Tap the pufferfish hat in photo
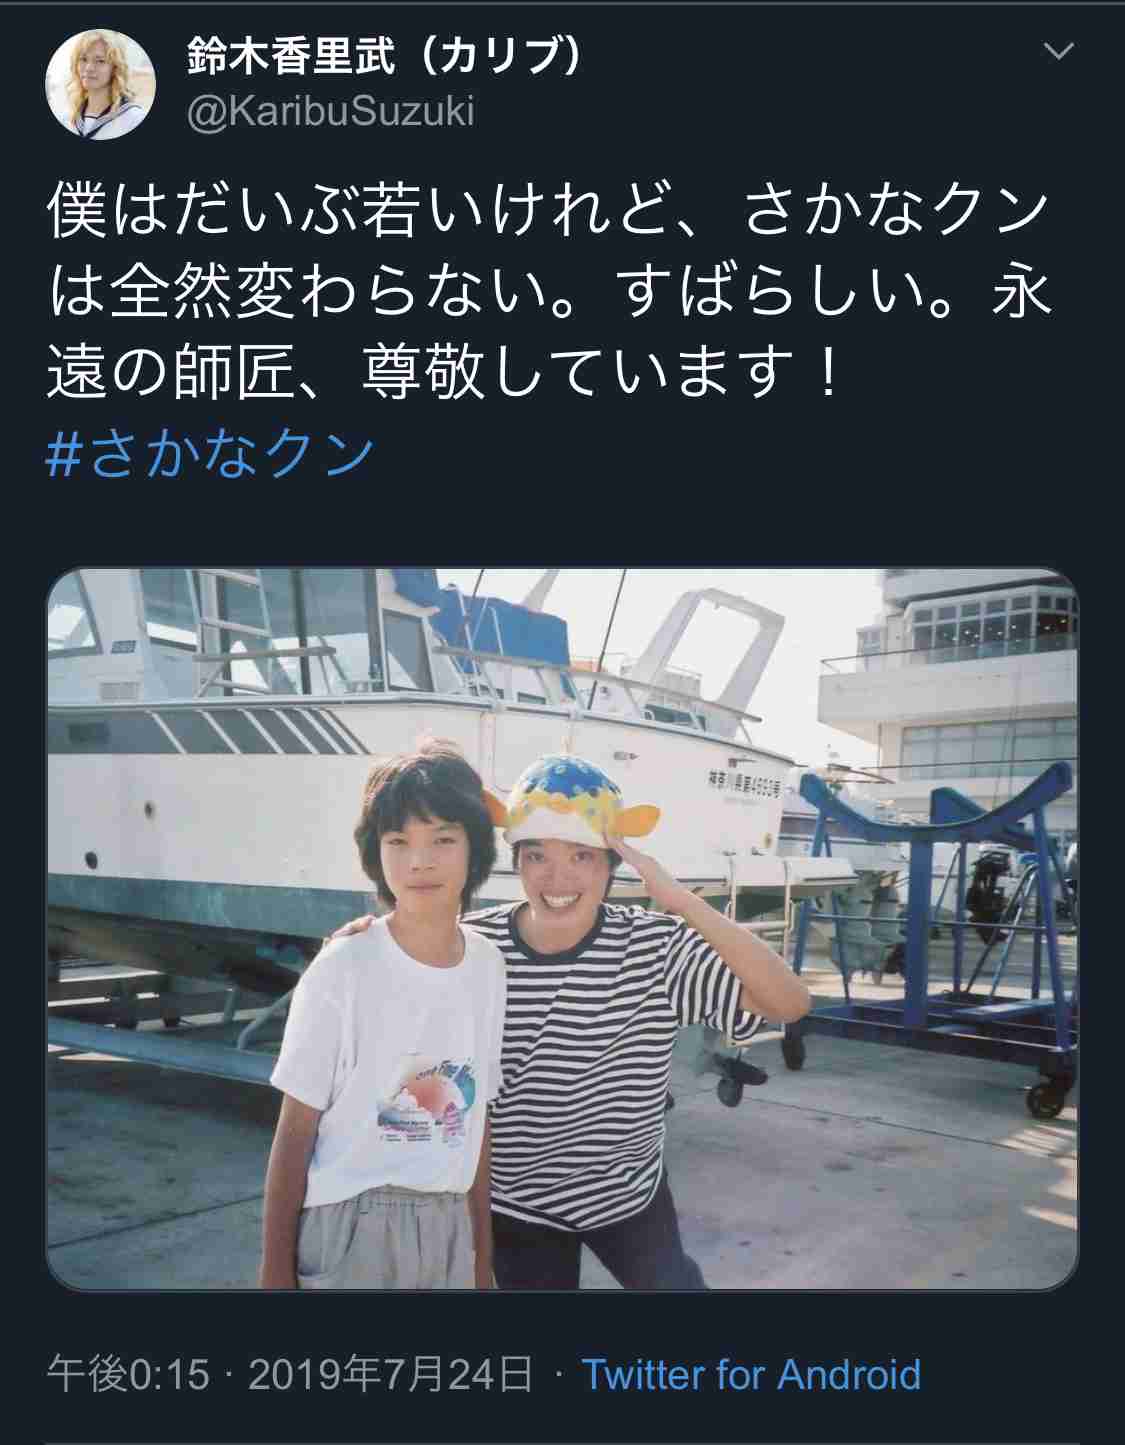Viewport: 1125px width, 1445px height. point(574,798)
